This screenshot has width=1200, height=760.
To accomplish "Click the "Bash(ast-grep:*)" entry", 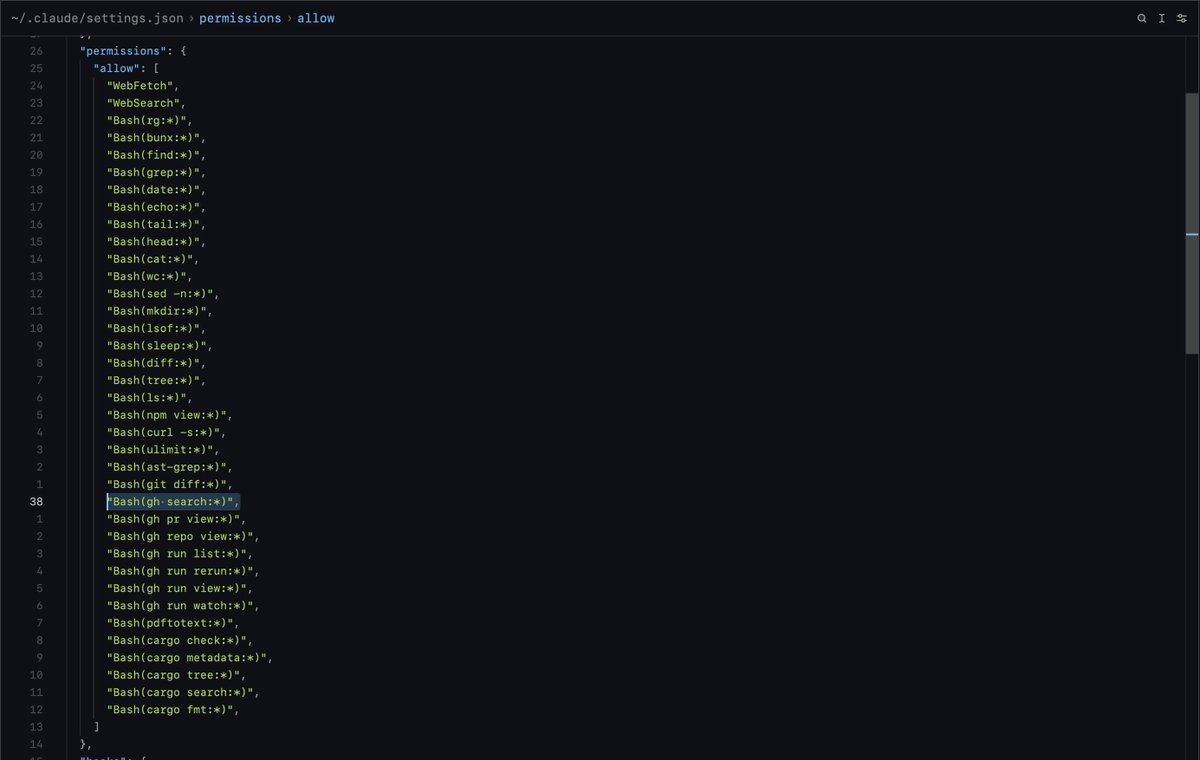I will click(170, 467).
